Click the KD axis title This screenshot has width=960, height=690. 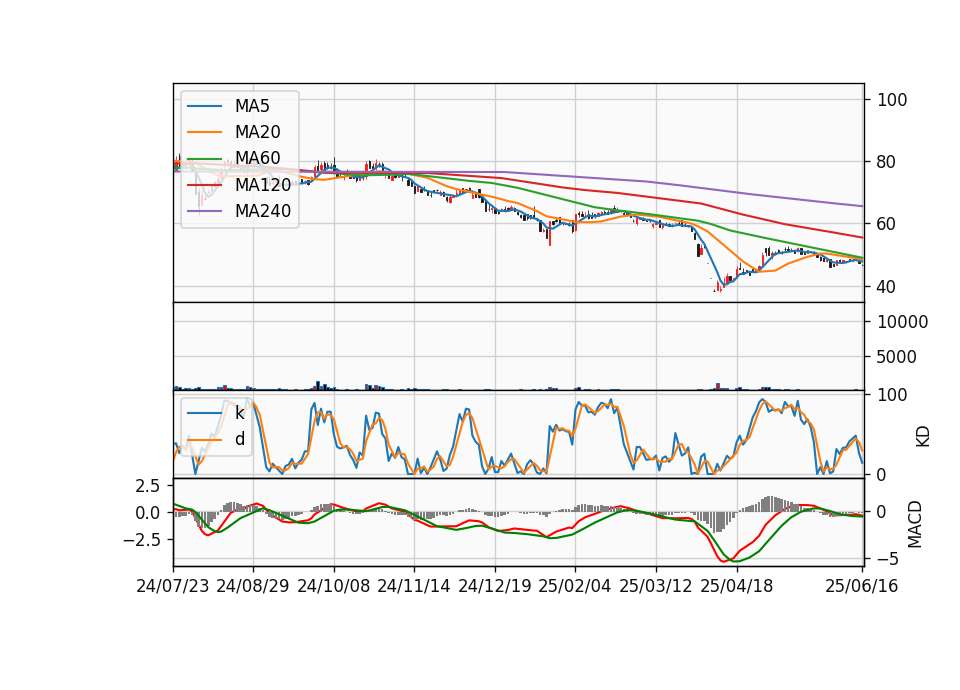[923, 437]
